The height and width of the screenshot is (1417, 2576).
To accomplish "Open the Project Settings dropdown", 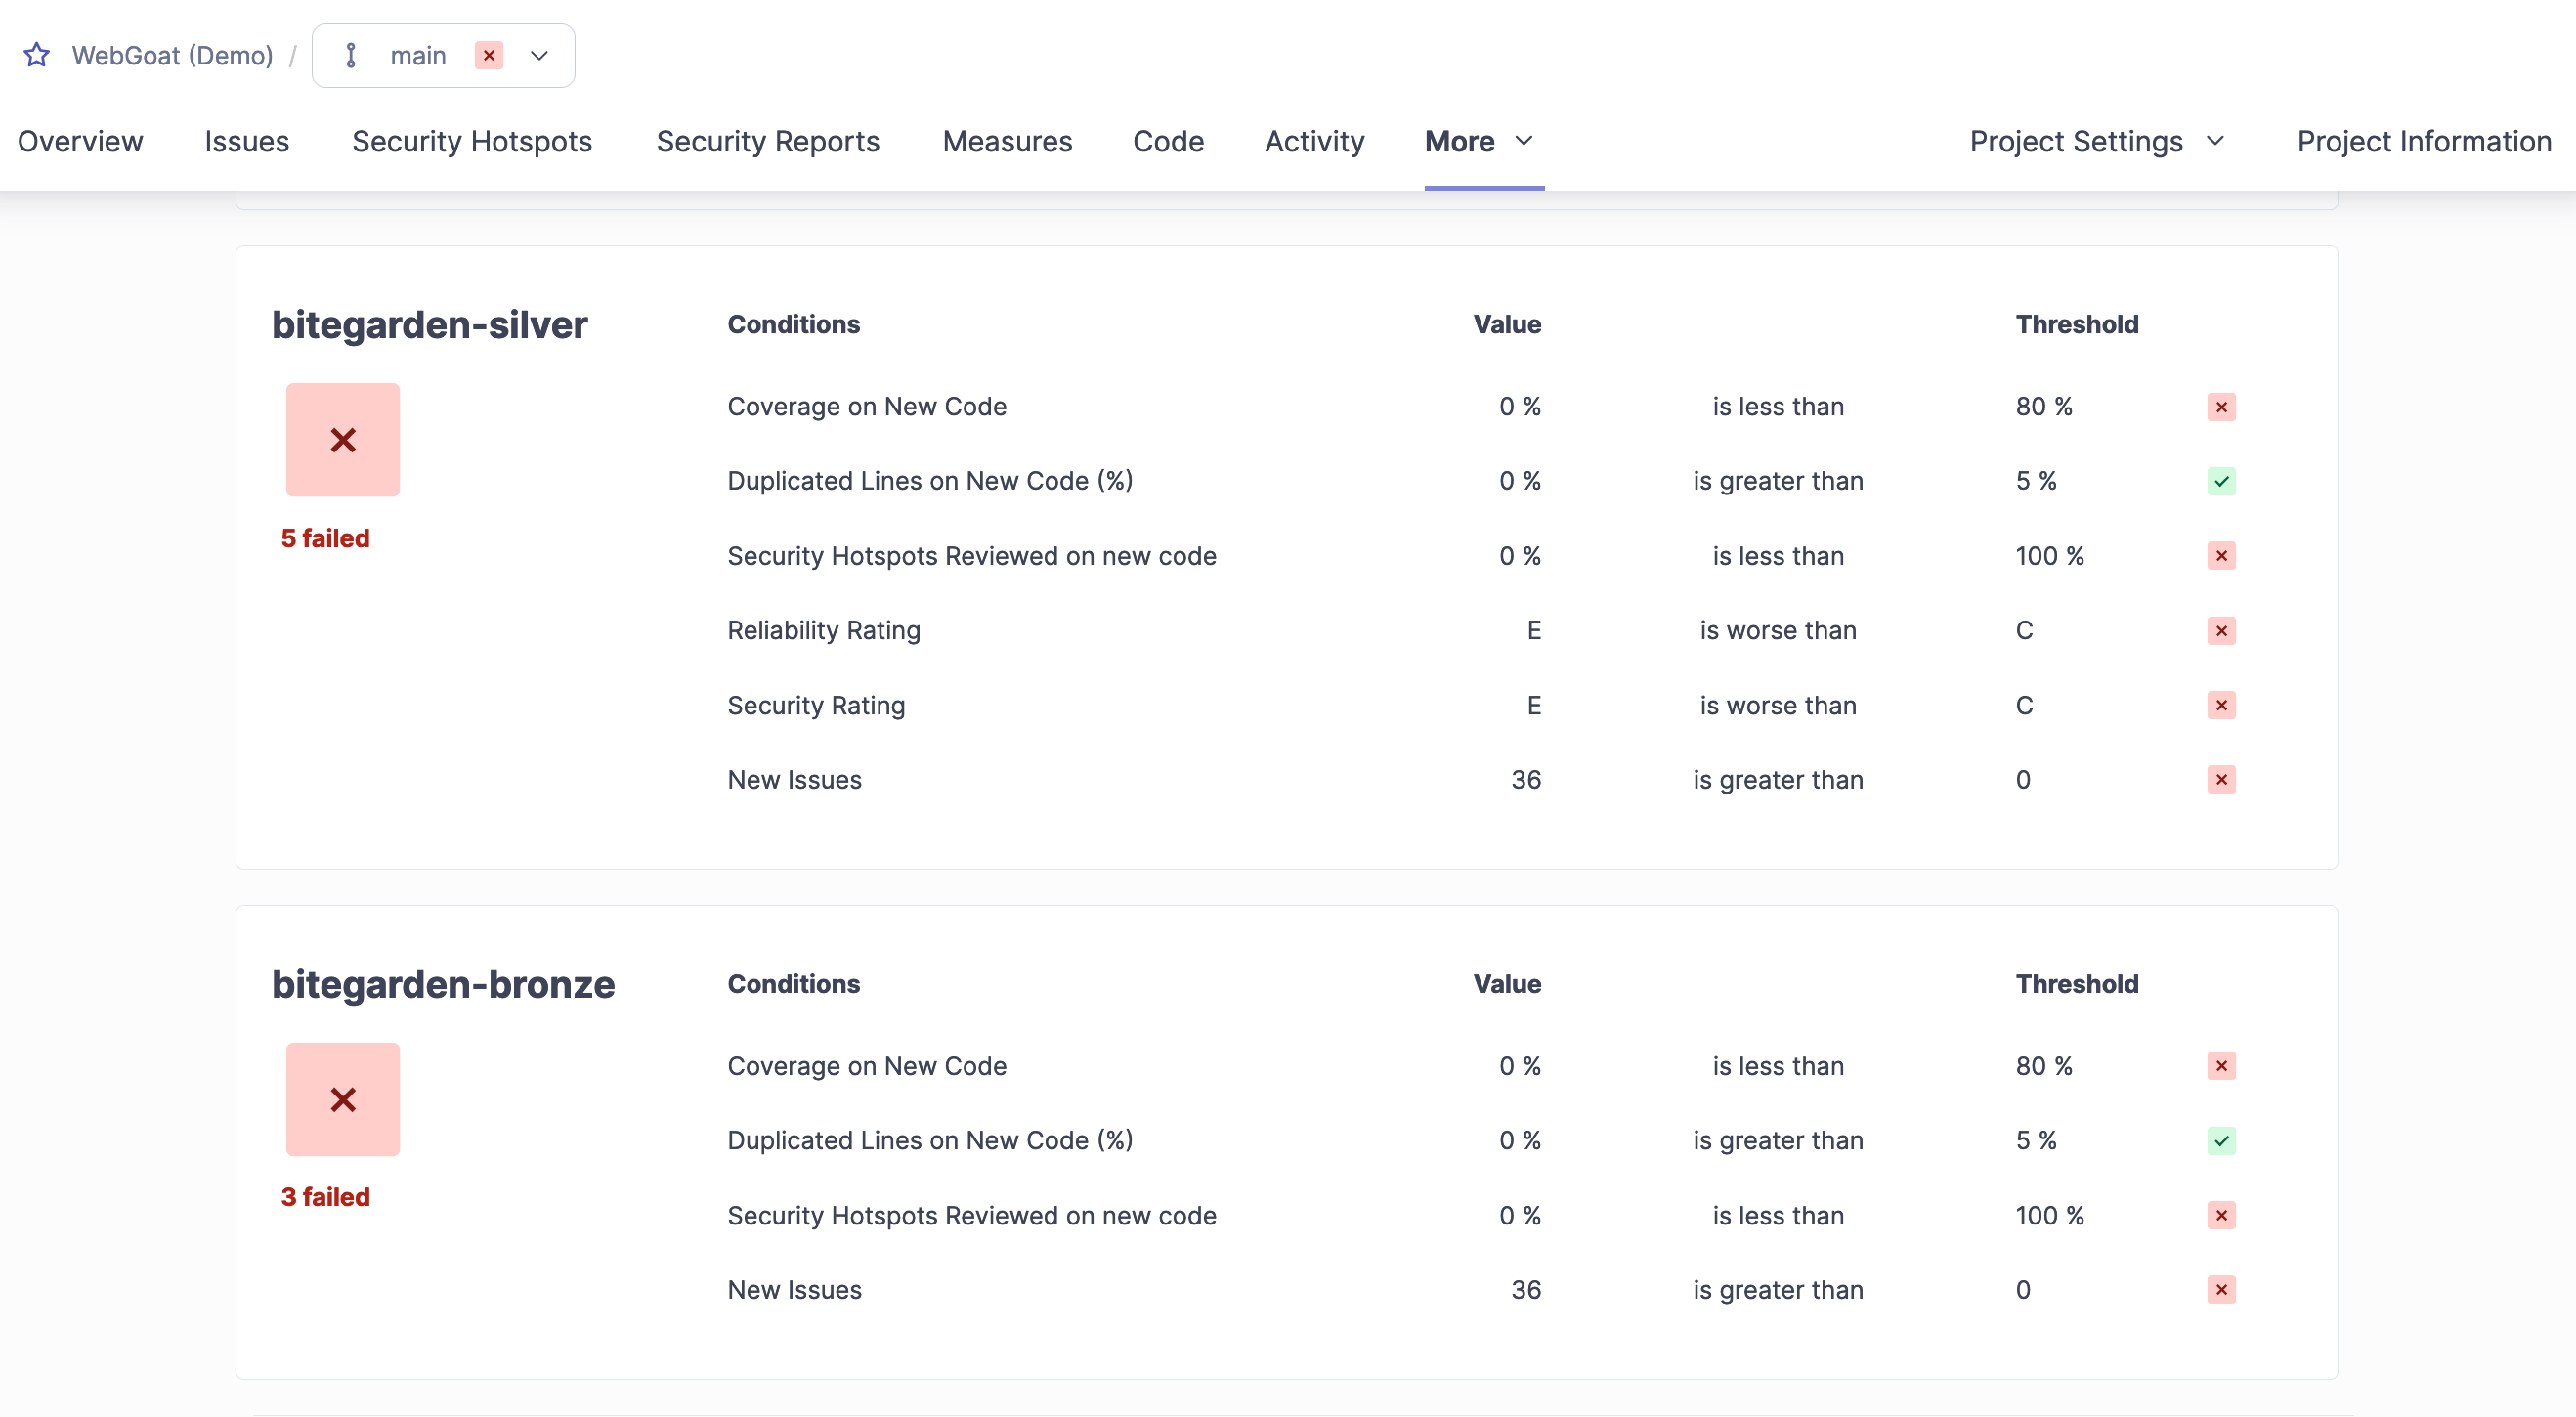I will [x=2096, y=141].
